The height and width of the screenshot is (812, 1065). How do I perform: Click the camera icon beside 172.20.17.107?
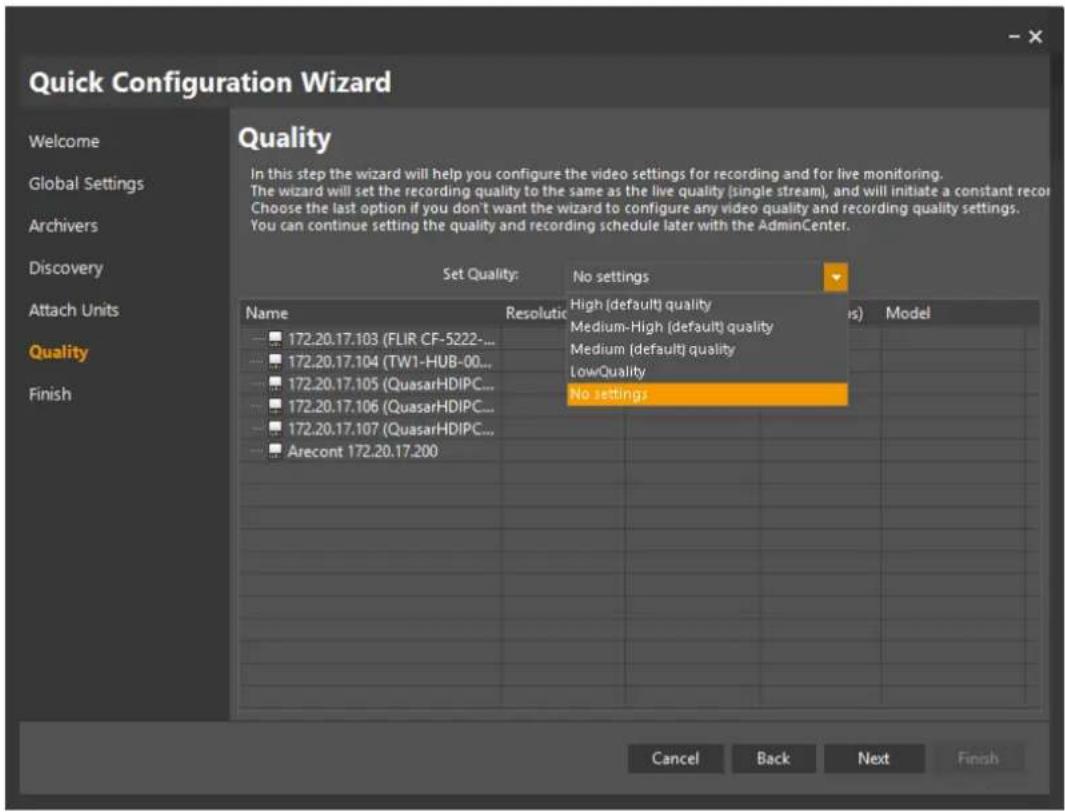[x=275, y=428]
